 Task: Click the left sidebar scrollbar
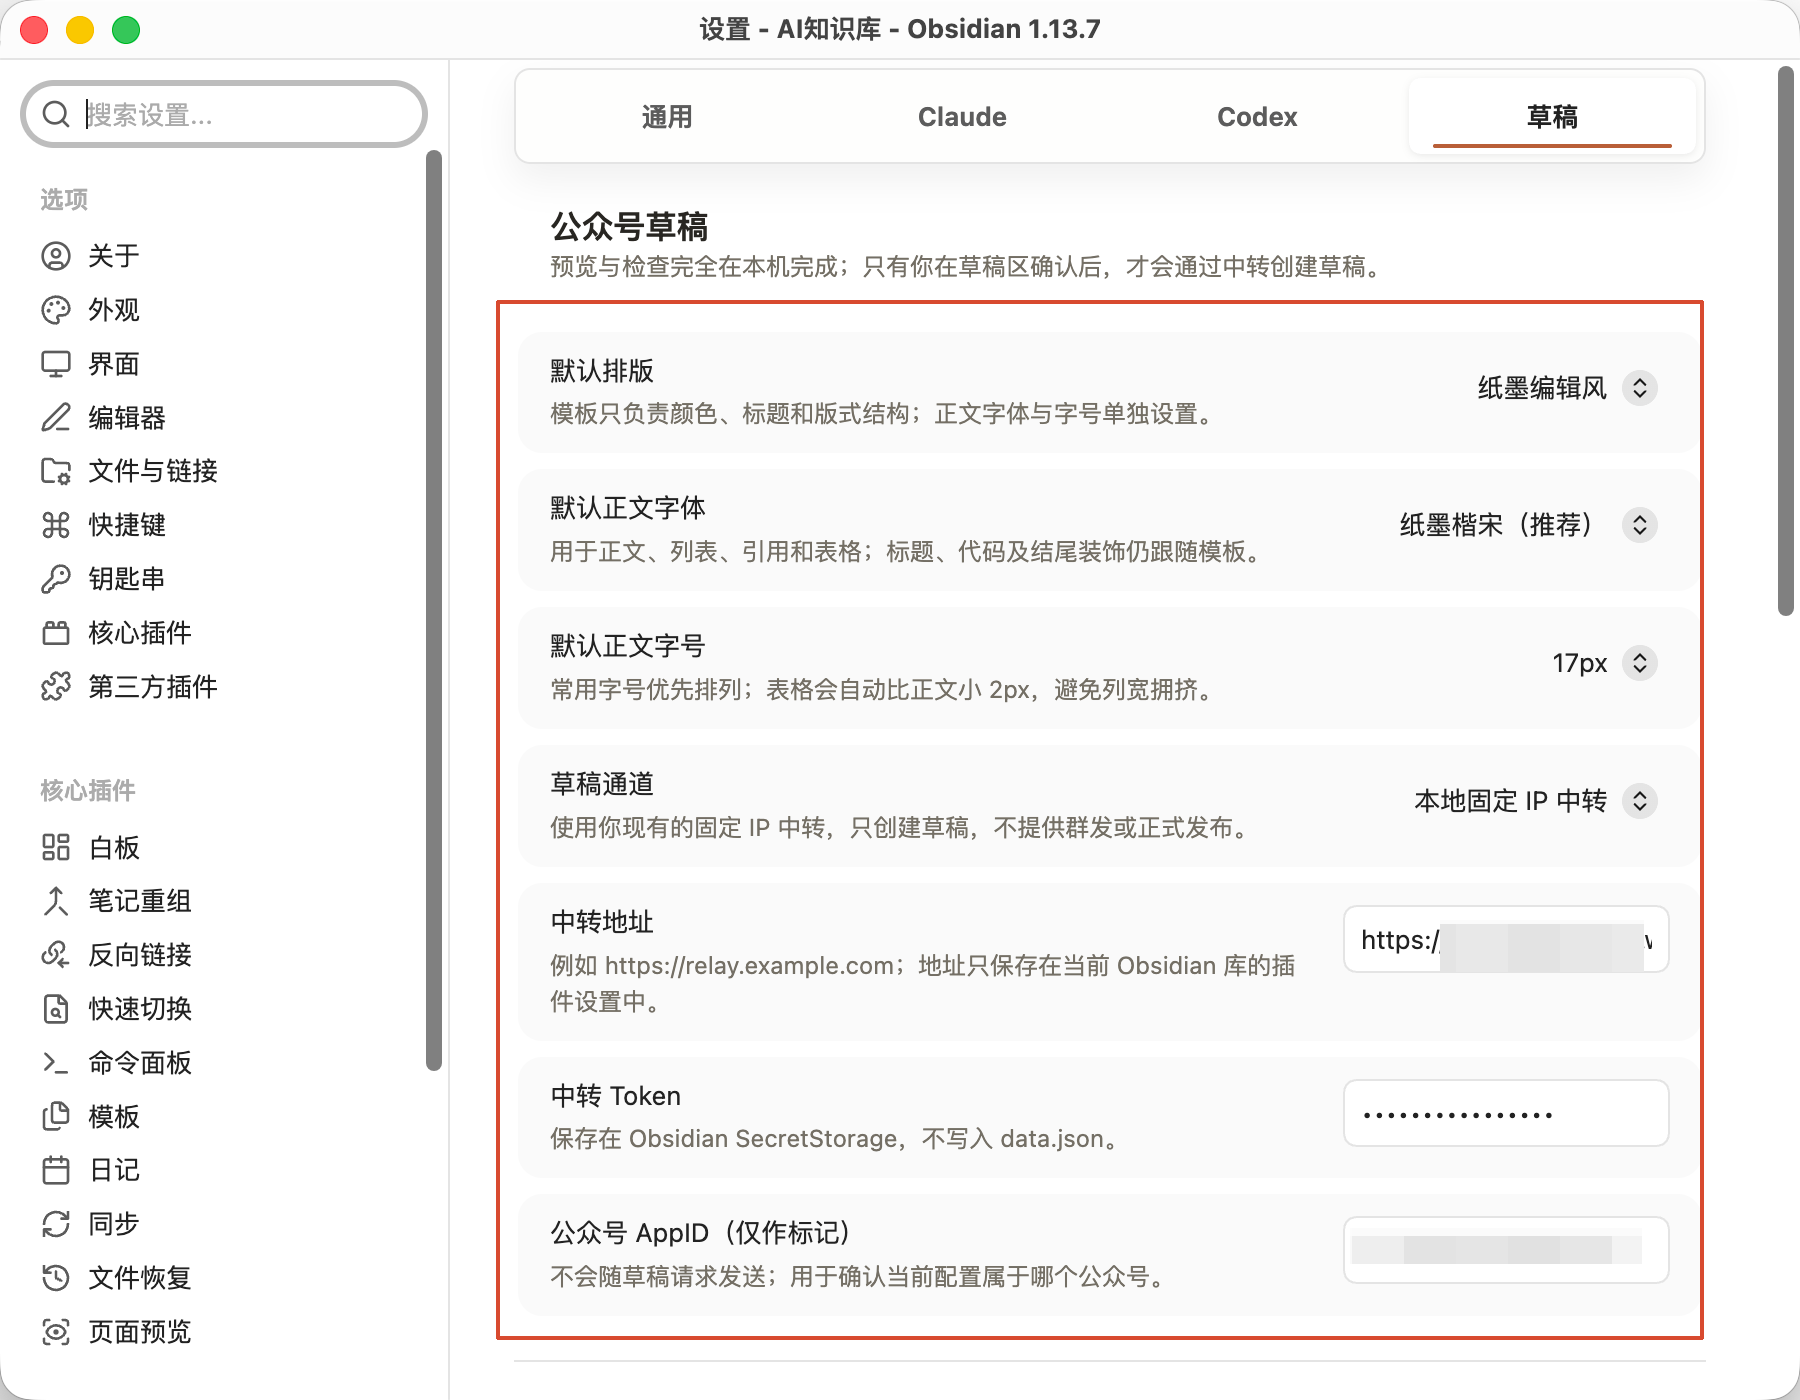tap(434, 610)
